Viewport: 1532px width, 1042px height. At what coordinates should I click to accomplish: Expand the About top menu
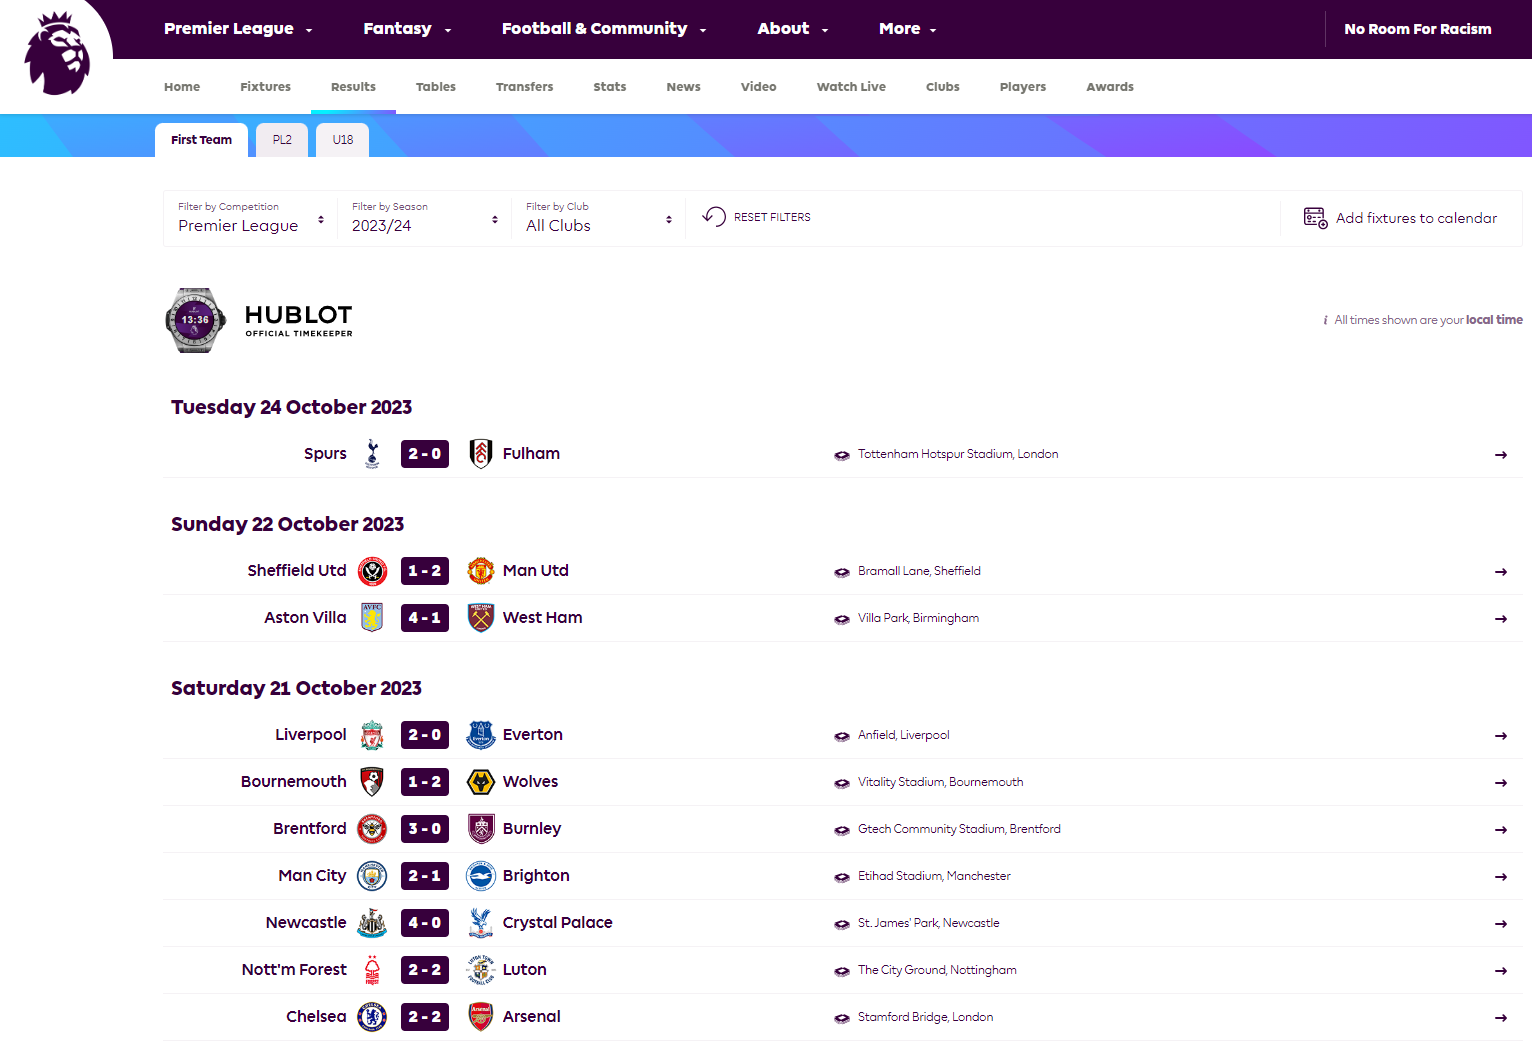pyautogui.click(x=793, y=29)
